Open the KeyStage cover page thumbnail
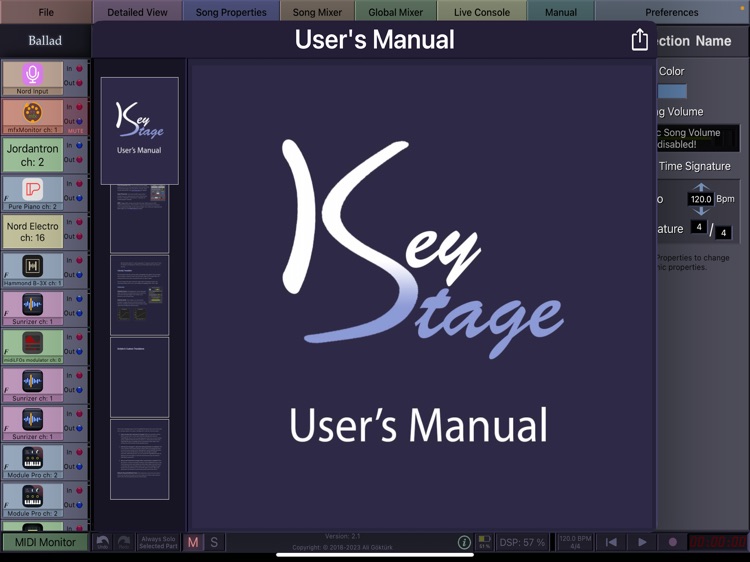Image resolution: width=750 pixels, height=562 pixels. click(140, 131)
